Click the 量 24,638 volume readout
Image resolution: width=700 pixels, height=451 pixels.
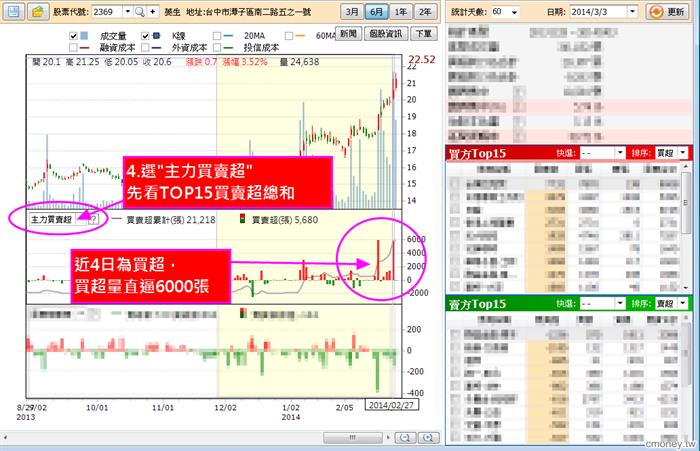(x=300, y=62)
